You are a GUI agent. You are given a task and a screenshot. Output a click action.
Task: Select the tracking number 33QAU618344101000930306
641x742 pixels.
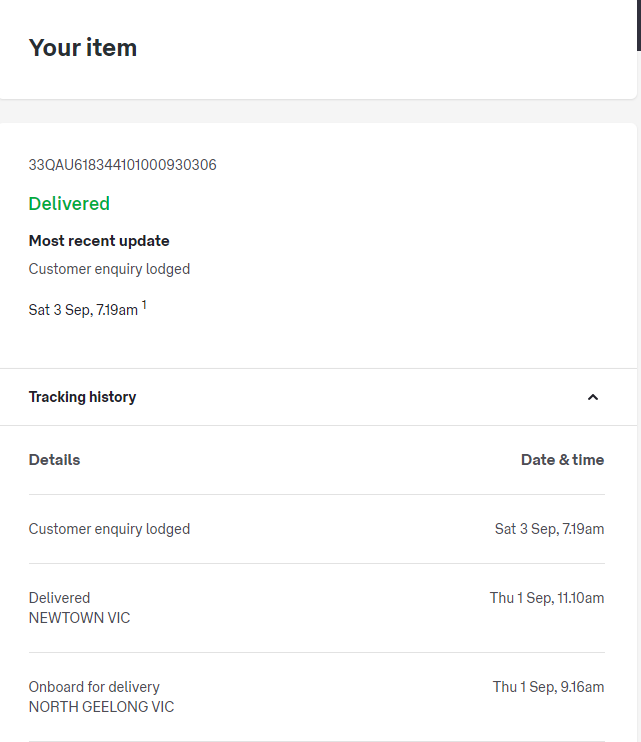point(122,165)
